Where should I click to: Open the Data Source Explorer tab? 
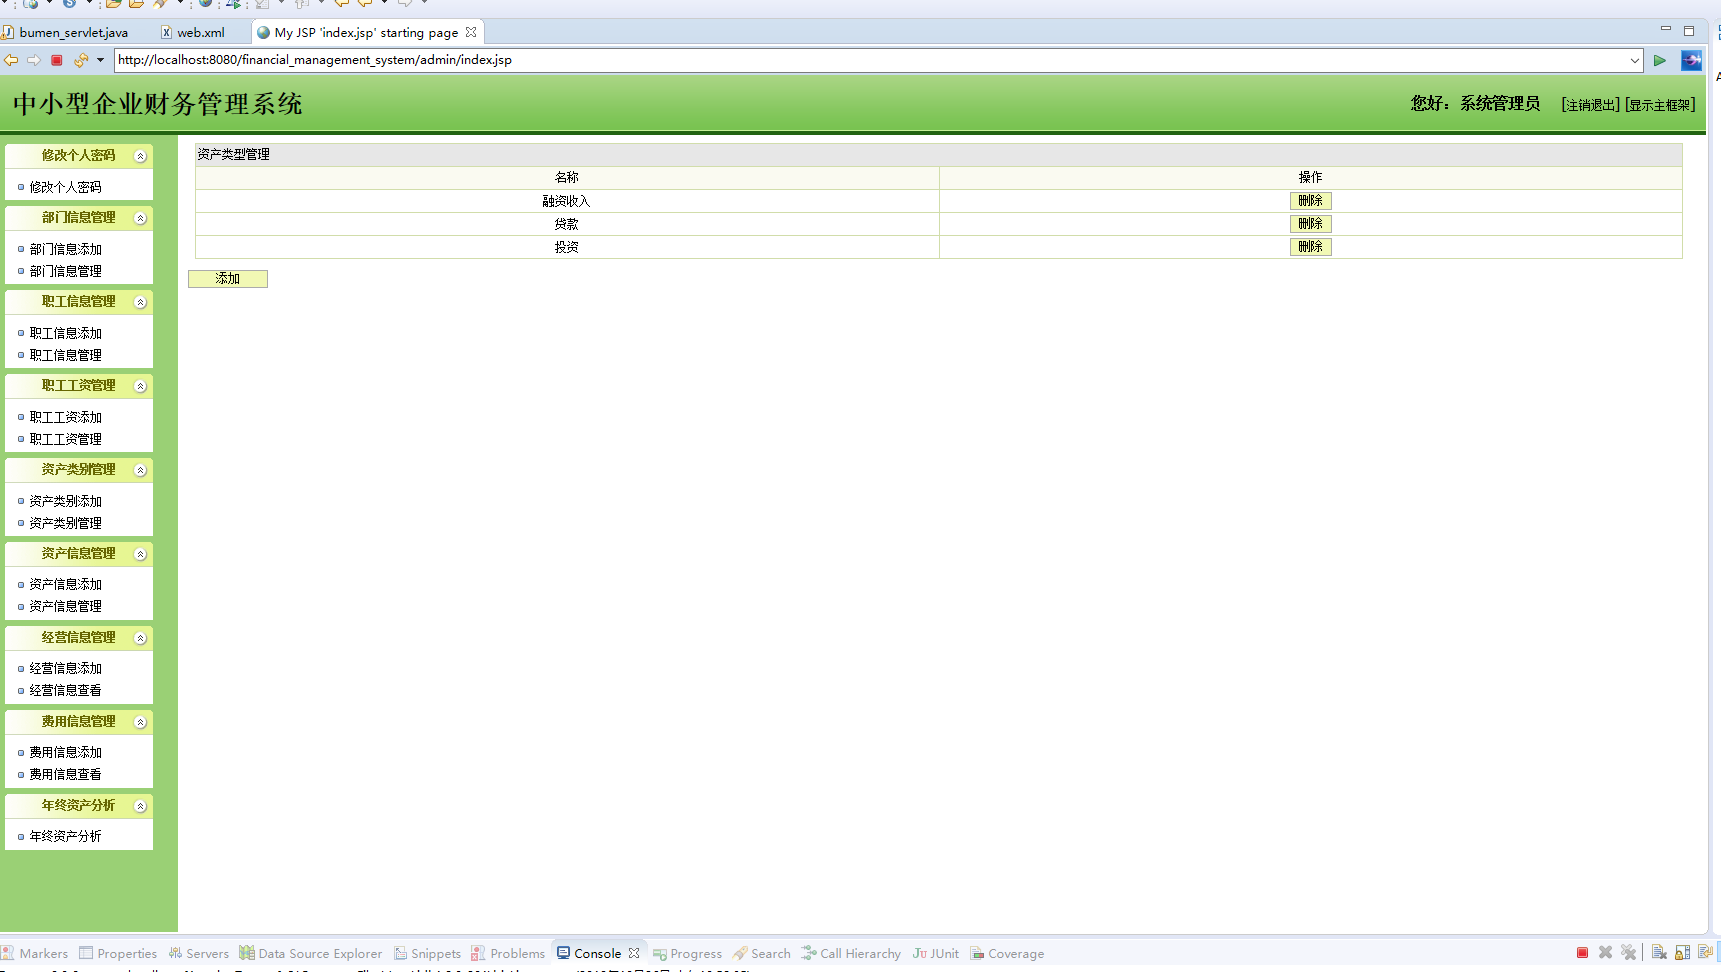311,953
